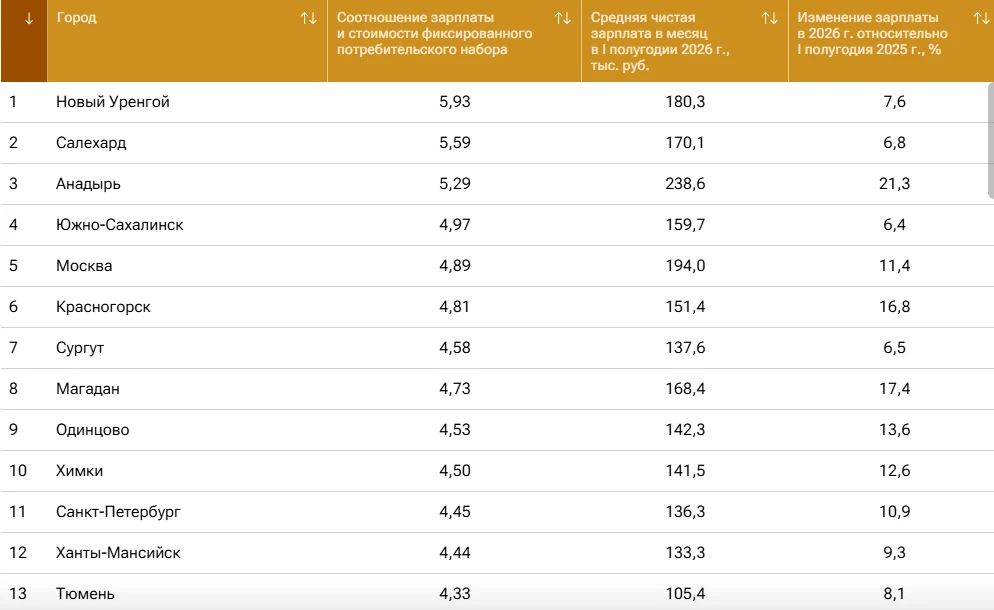Click the Город column header
Image resolution: width=994 pixels, height=610 pixels.
(x=76, y=18)
